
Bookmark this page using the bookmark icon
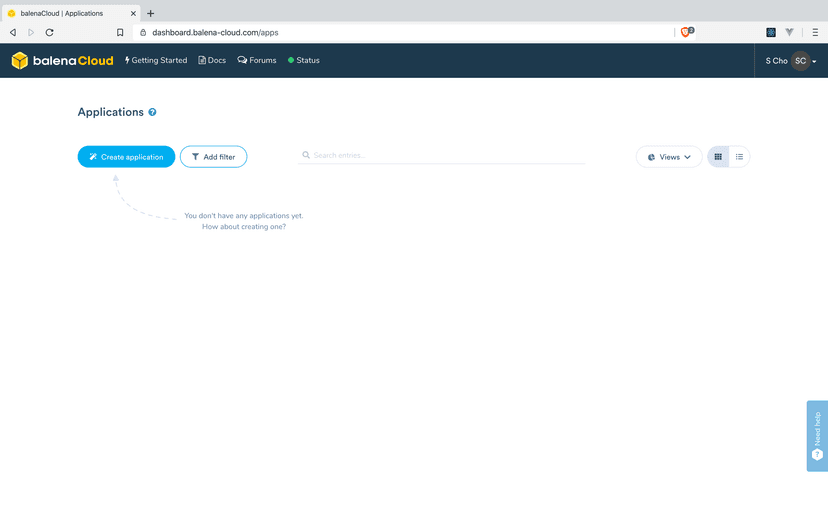click(120, 32)
